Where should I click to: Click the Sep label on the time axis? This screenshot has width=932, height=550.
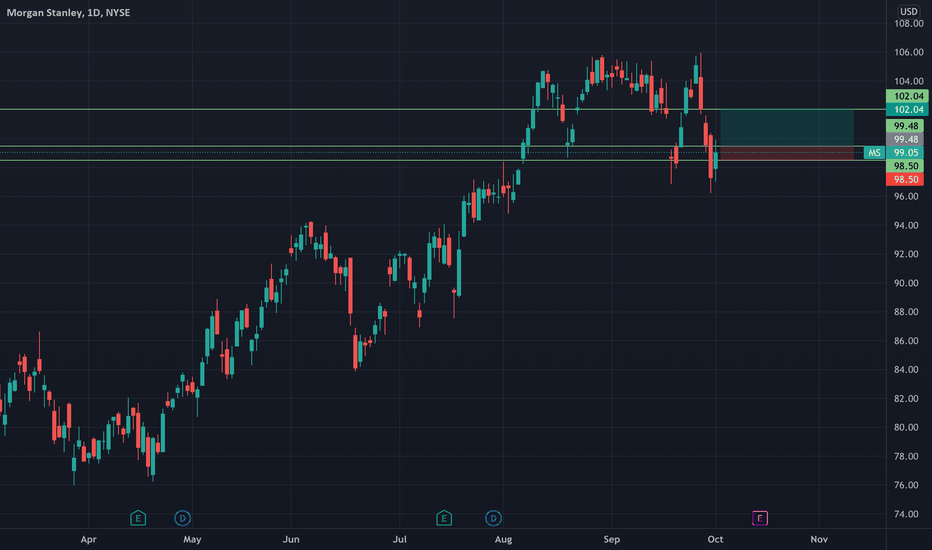(612, 539)
